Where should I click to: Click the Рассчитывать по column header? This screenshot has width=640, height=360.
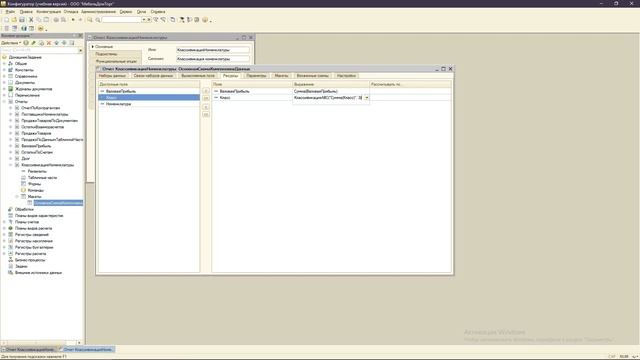tap(410, 84)
